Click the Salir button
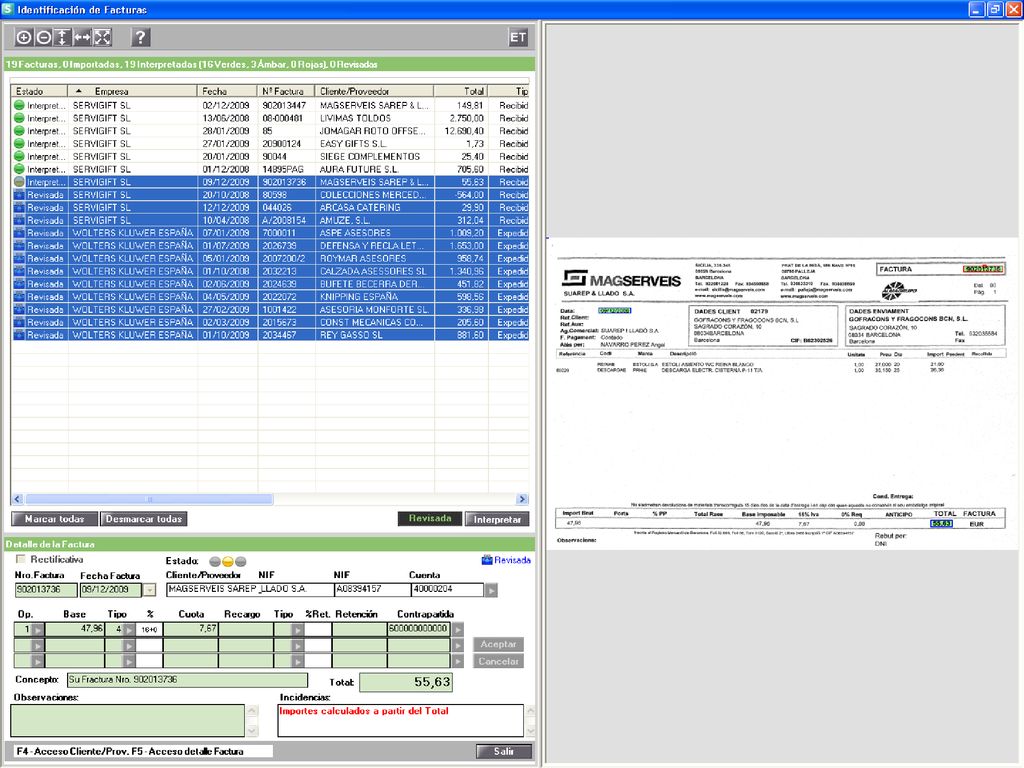Viewport: 1024px width, 768px height. pos(504,752)
